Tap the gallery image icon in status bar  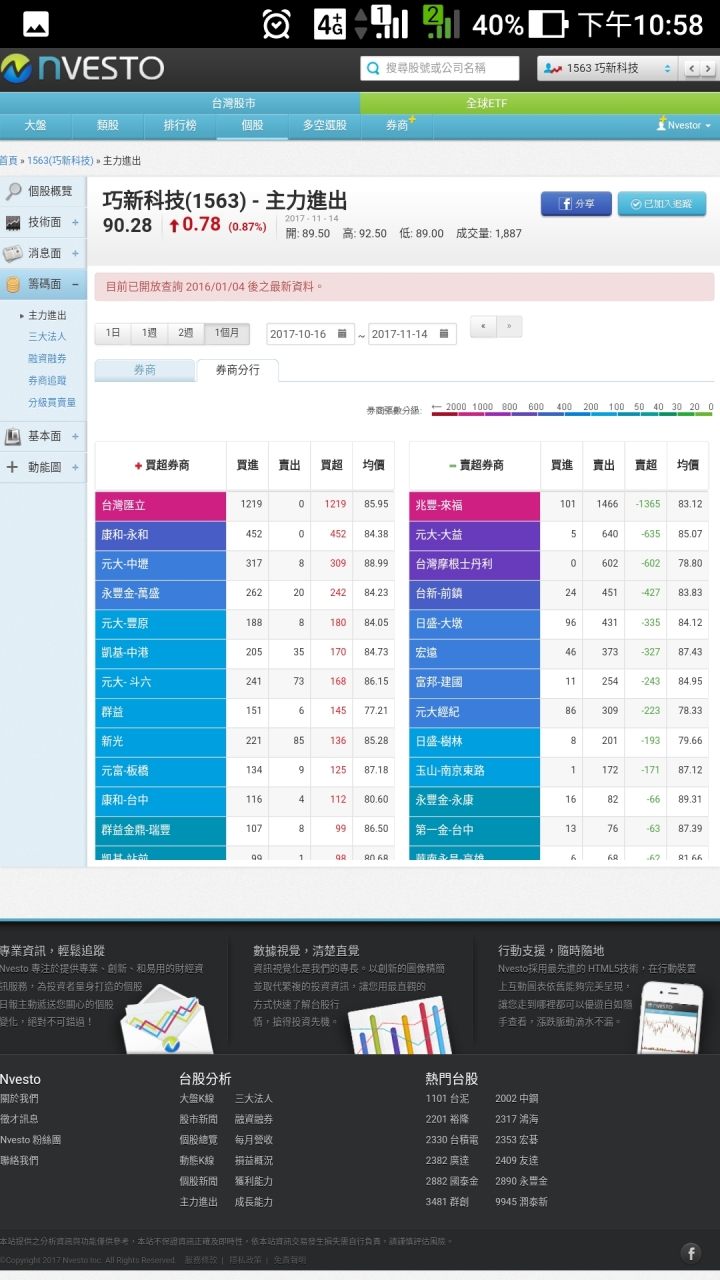point(36,23)
